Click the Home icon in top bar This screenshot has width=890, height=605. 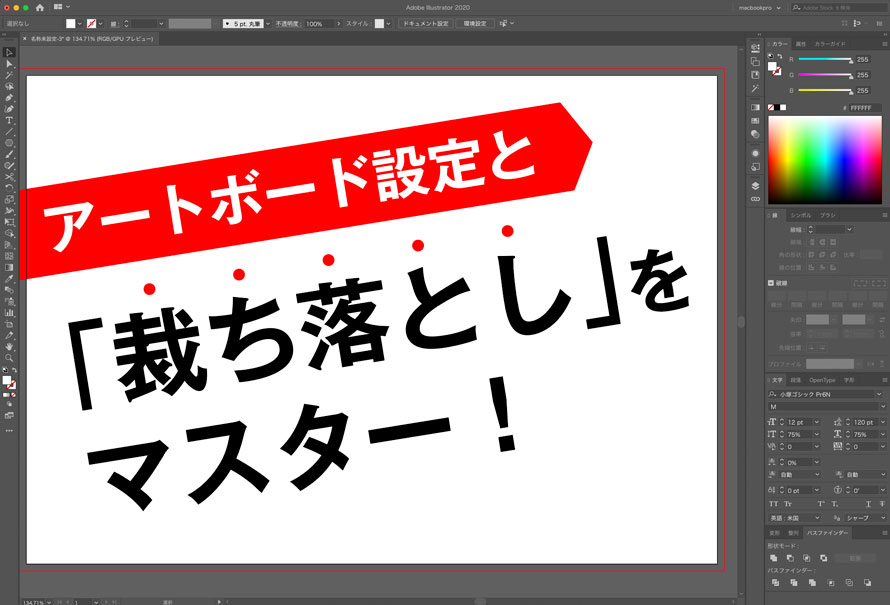click(40, 7)
